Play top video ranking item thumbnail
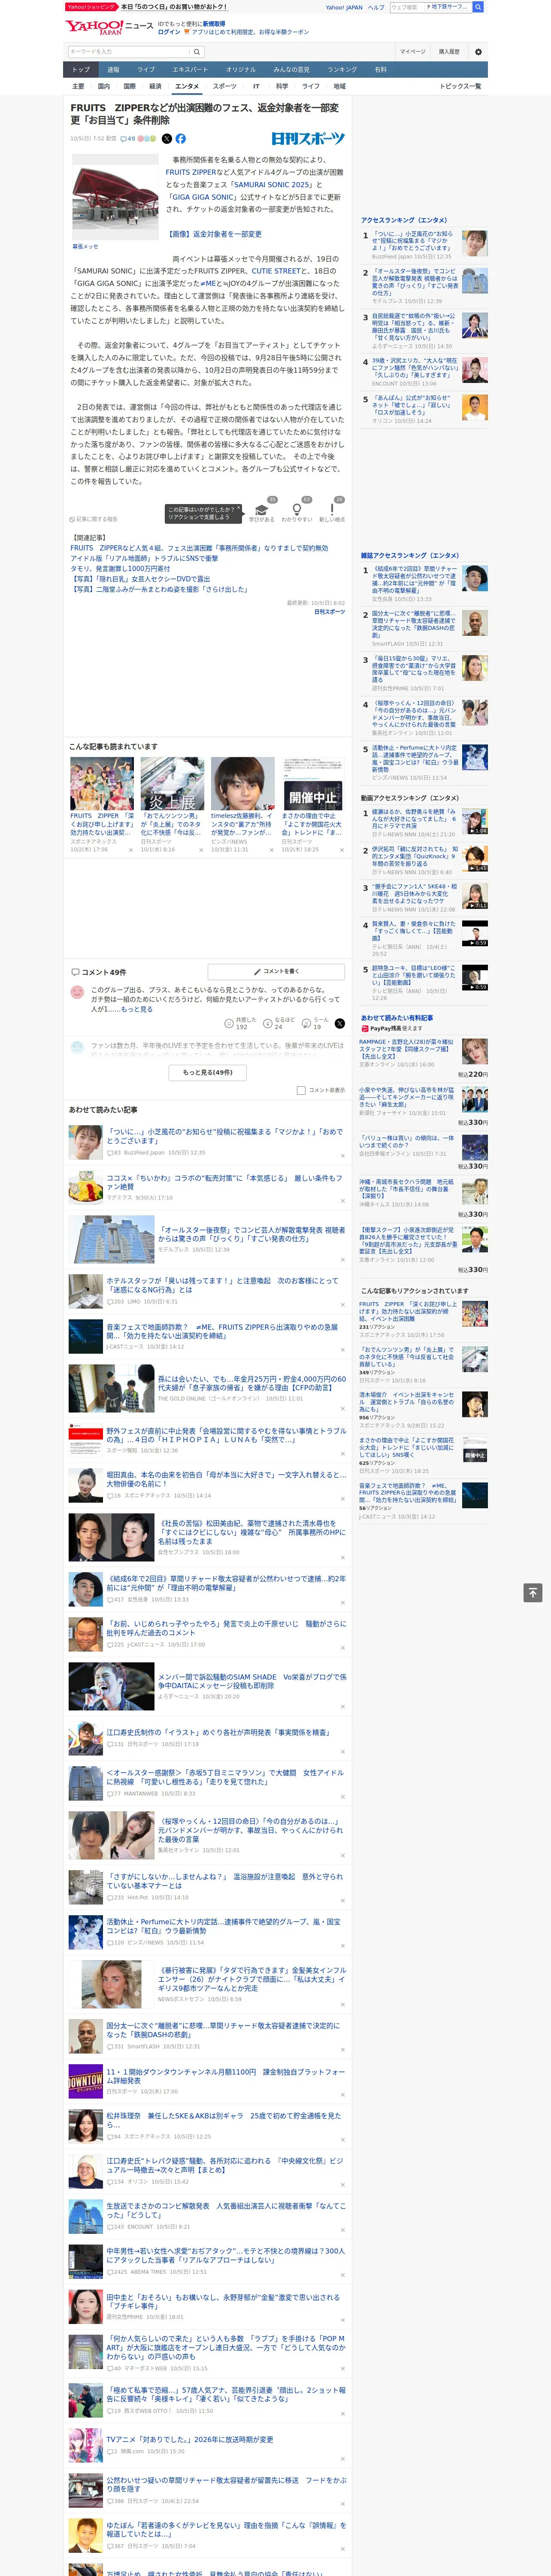The image size is (551, 2576). pyautogui.click(x=475, y=821)
